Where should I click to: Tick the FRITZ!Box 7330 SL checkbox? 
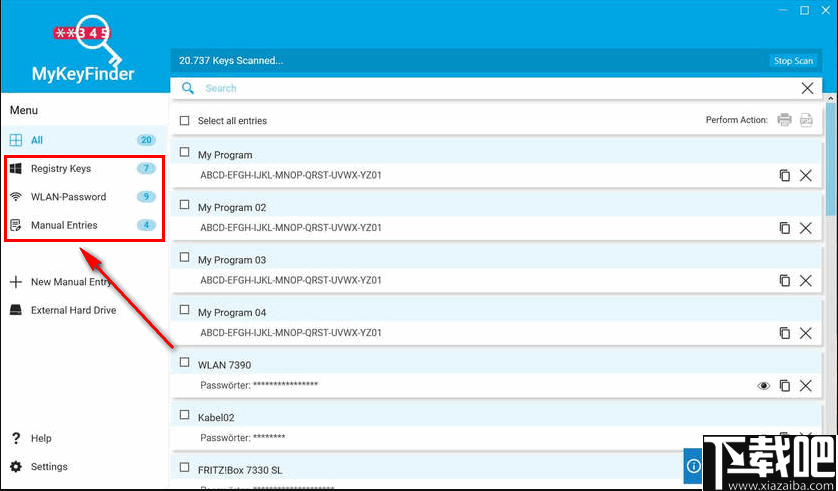pyautogui.click(x=184, y=467)
